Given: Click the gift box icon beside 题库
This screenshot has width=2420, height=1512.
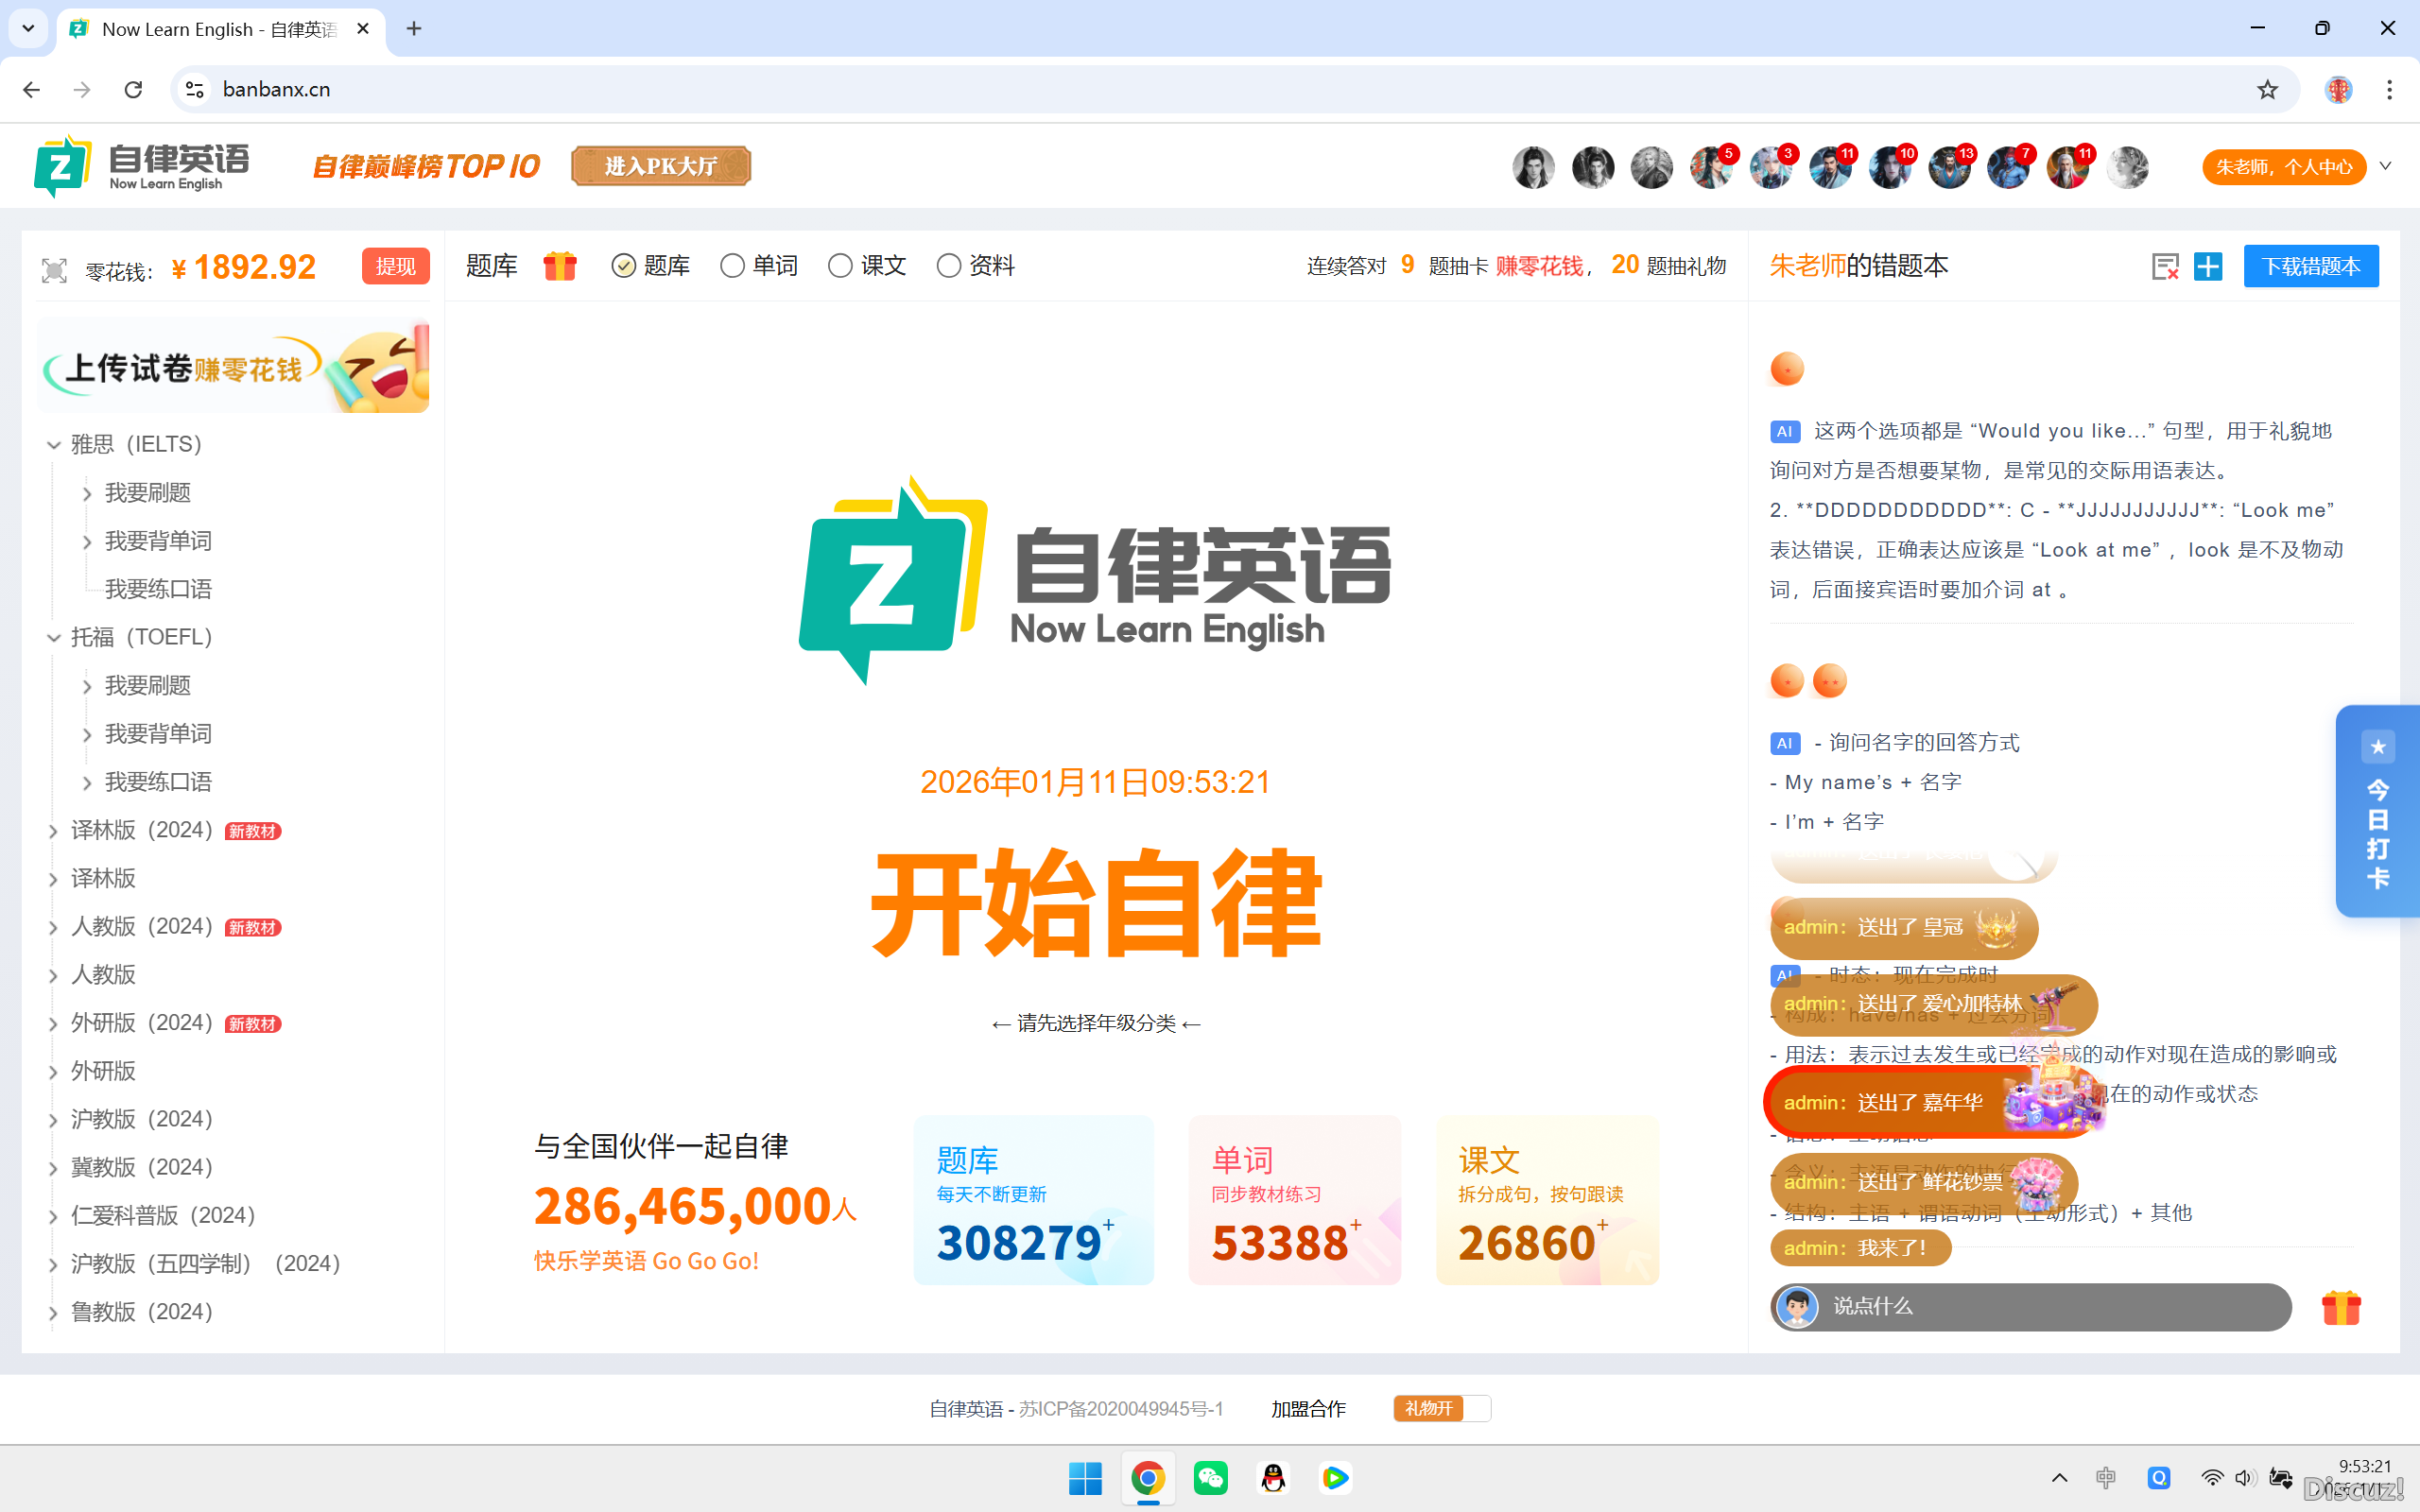Looking at the screenshot, I should (560, 266).
